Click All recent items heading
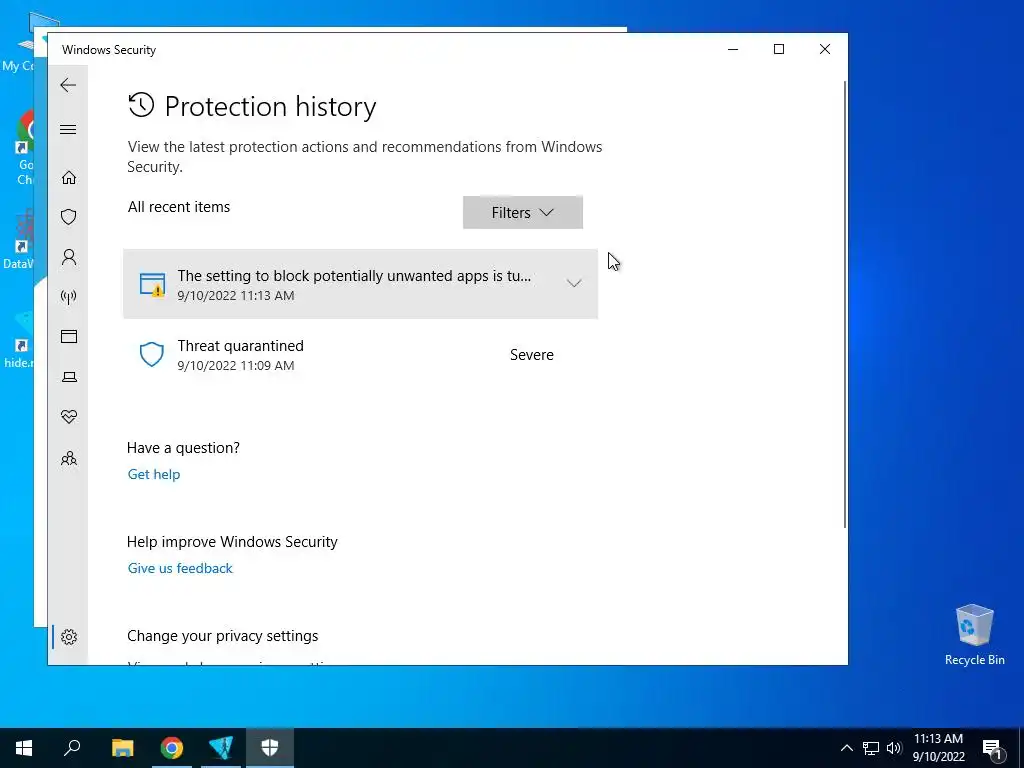The width and height of the screenshot is (1024, 768). pyautogui.click(x=179, y=207)
